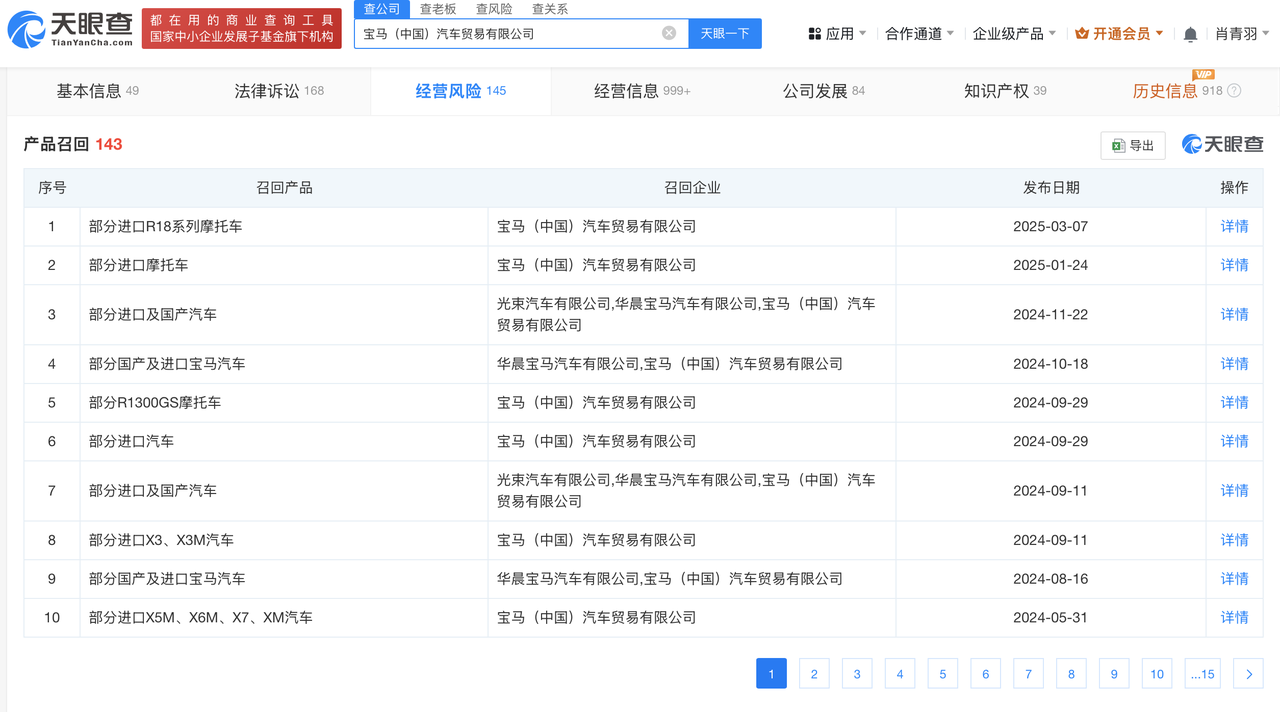Viewport: 1280px width, 712px height.
Task: Switch to the 查公司 search tab
Action: point(382,9)
